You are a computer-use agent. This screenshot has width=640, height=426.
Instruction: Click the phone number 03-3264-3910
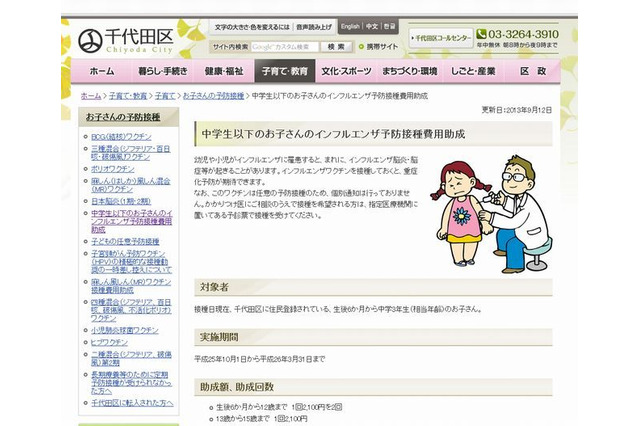pyautogui.click(x=523, y=34)
